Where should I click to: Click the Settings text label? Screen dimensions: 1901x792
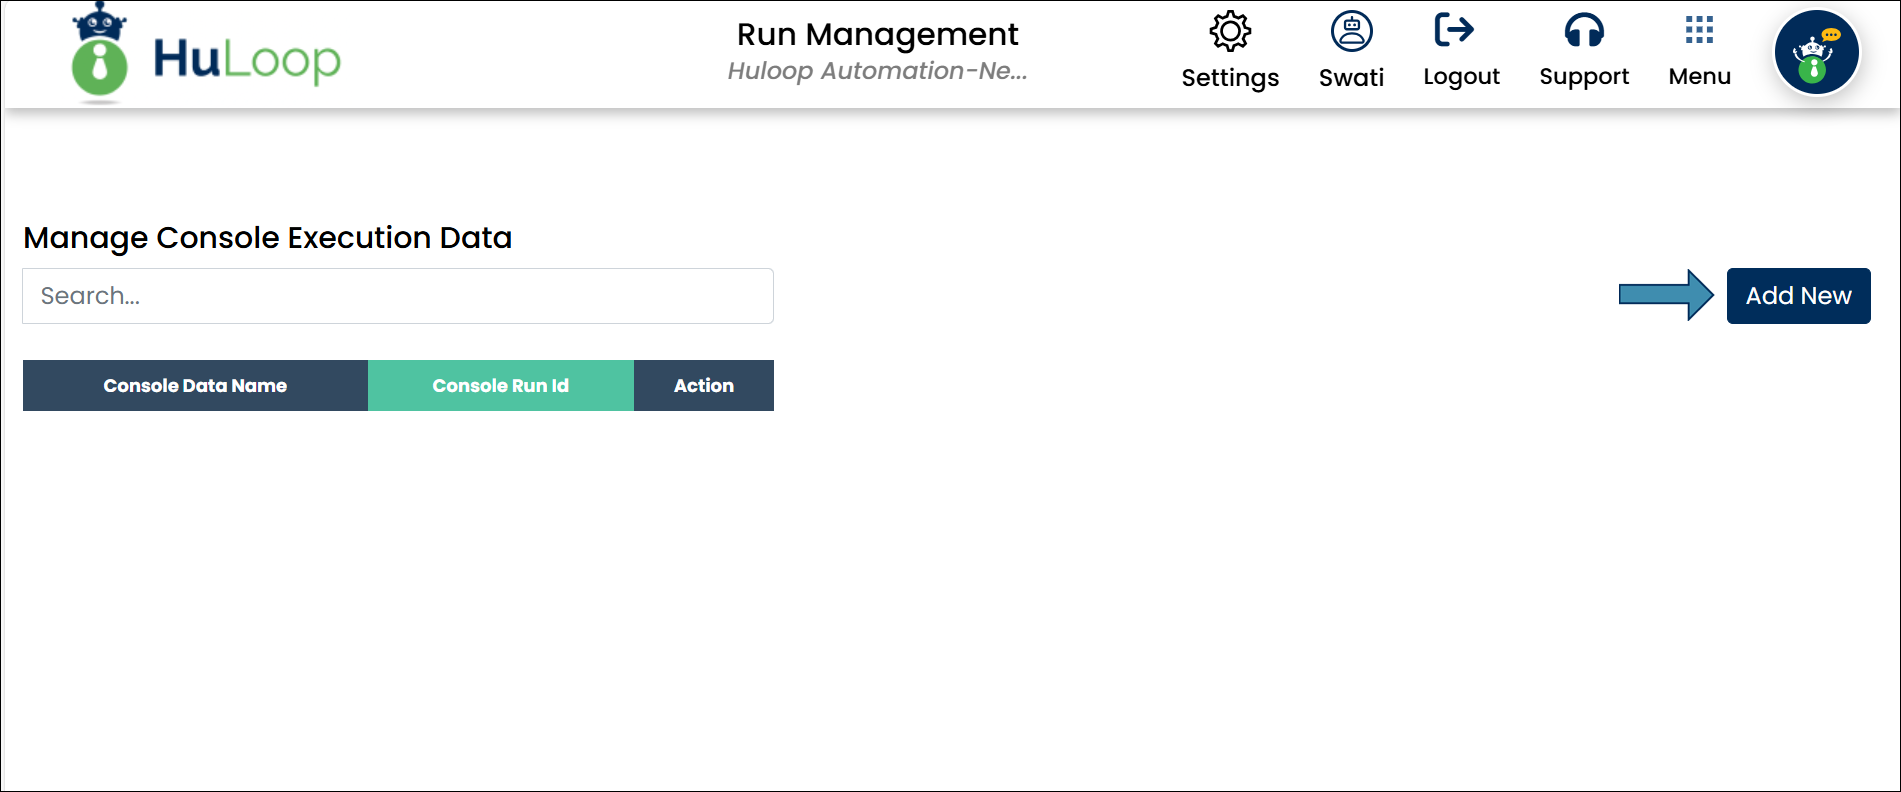(x=1230, y=78)
